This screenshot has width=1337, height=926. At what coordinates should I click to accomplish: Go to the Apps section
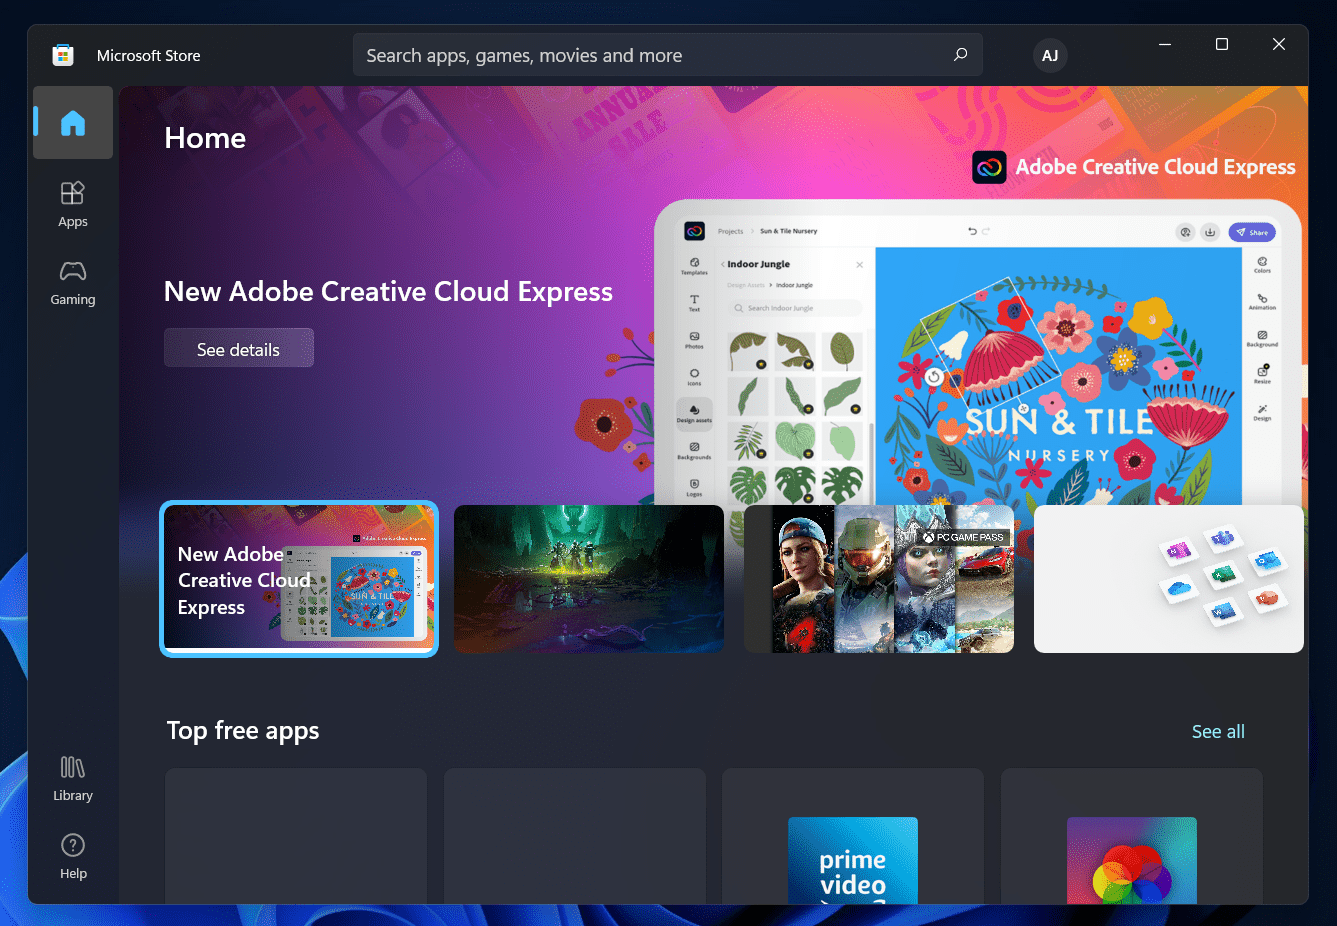(73, 204)
